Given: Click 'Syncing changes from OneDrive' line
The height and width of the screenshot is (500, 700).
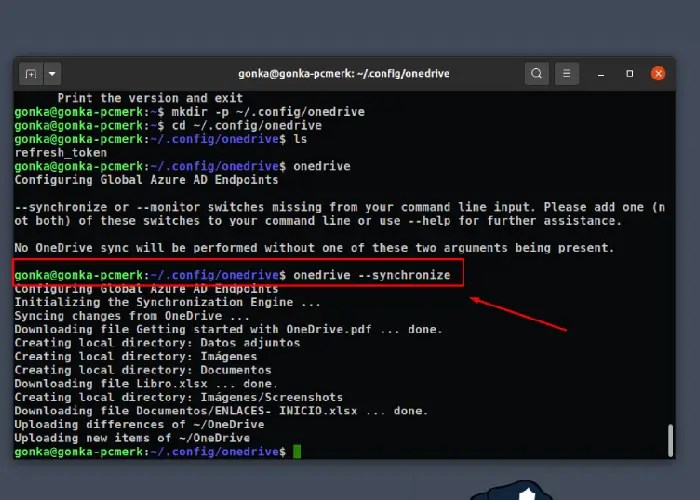Looking at the screenshot, I should [132, 316].
